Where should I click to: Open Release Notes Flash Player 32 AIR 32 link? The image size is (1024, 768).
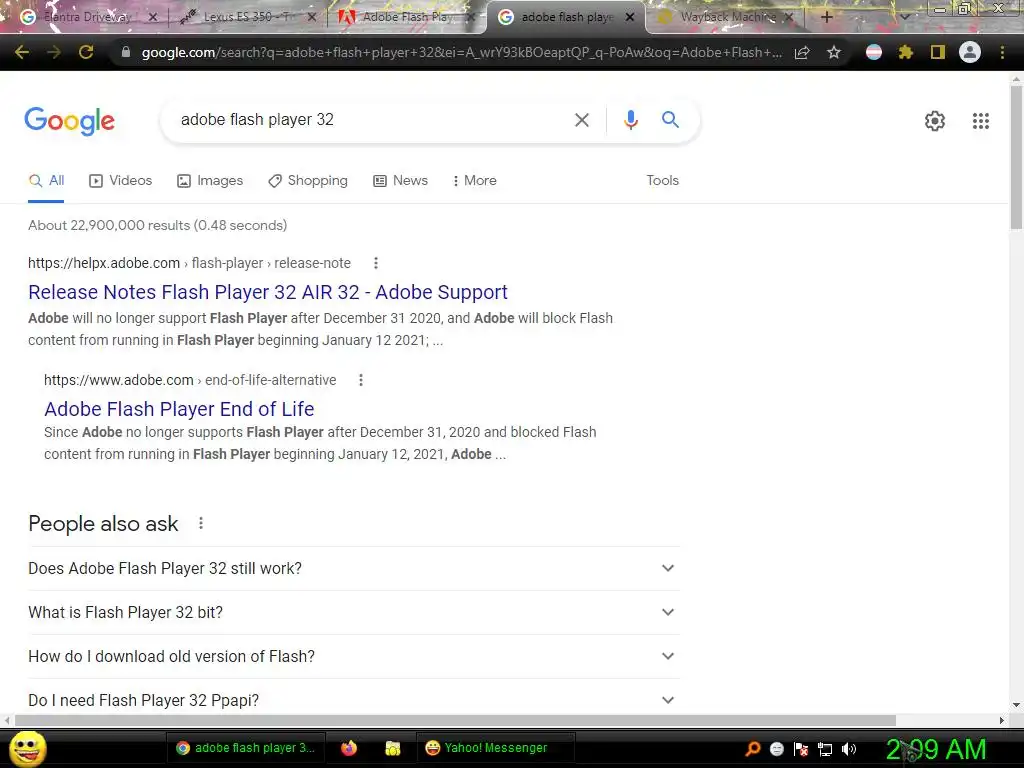pyautogui.click(x=268, y=292)
